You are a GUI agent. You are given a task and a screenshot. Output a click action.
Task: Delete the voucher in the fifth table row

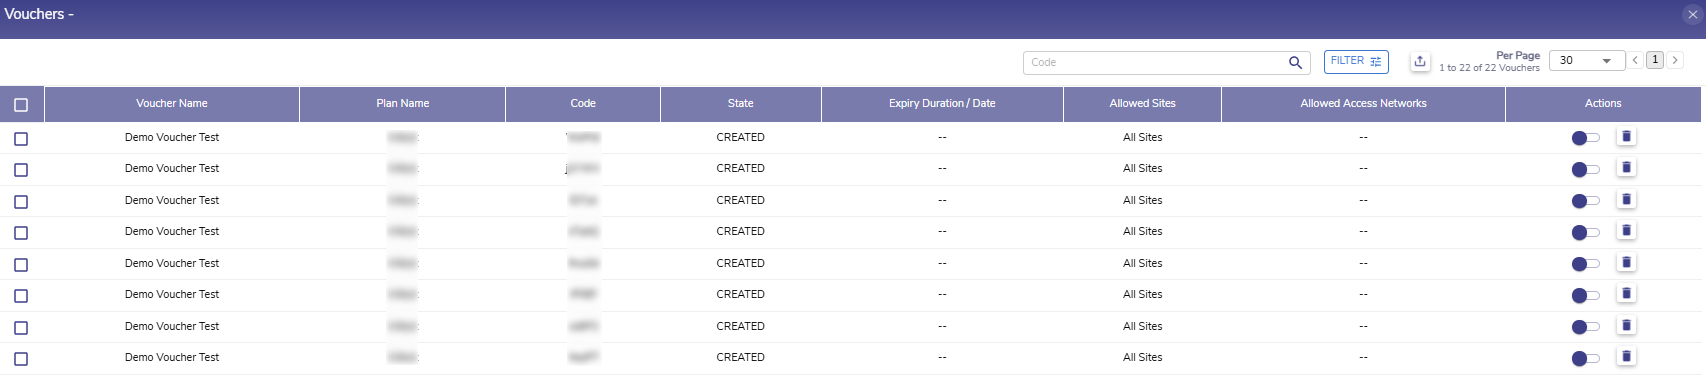1626,263
